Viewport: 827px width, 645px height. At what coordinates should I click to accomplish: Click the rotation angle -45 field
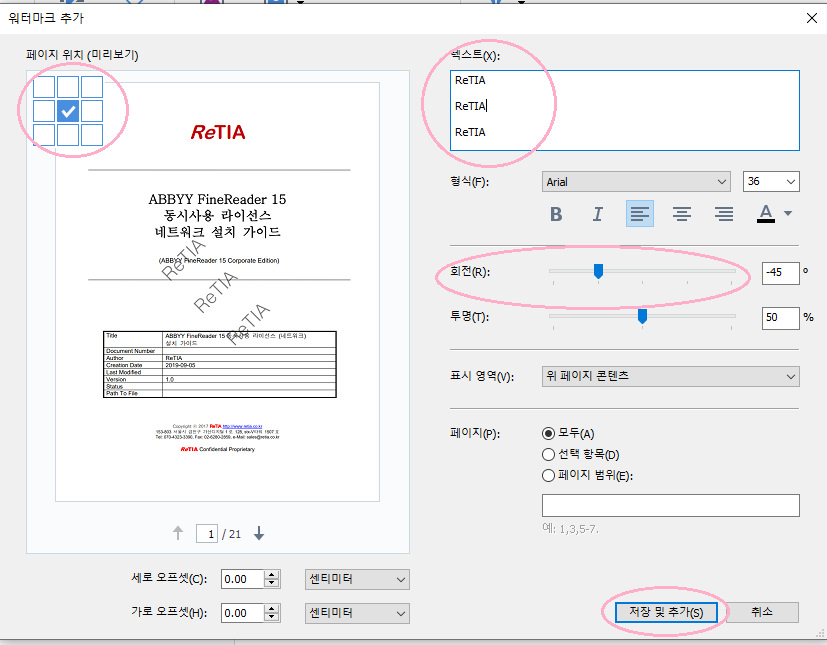pyautogui.click(x=781, y=273)
